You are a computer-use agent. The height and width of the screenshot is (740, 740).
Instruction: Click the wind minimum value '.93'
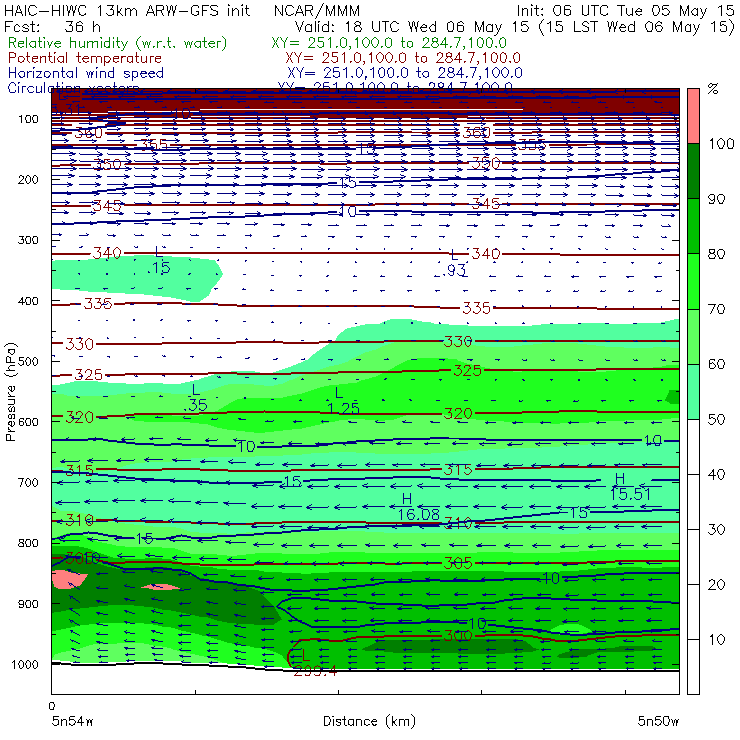coord(454,270)
